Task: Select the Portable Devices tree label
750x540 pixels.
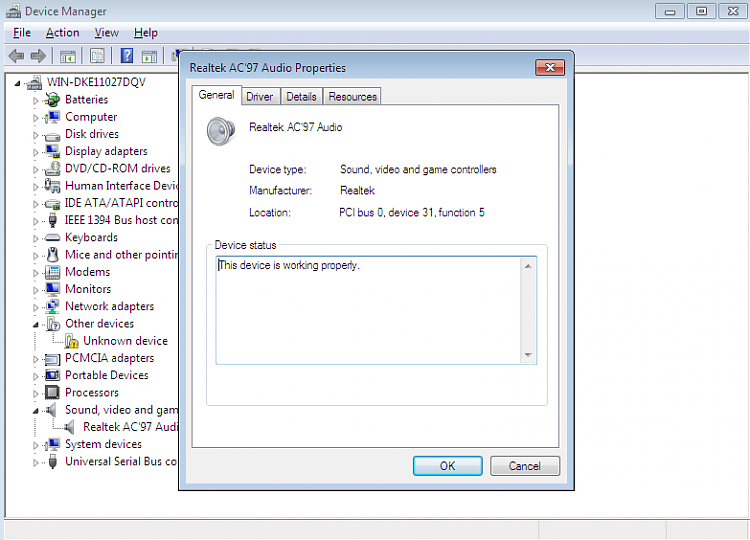Action: coord(107,375)
